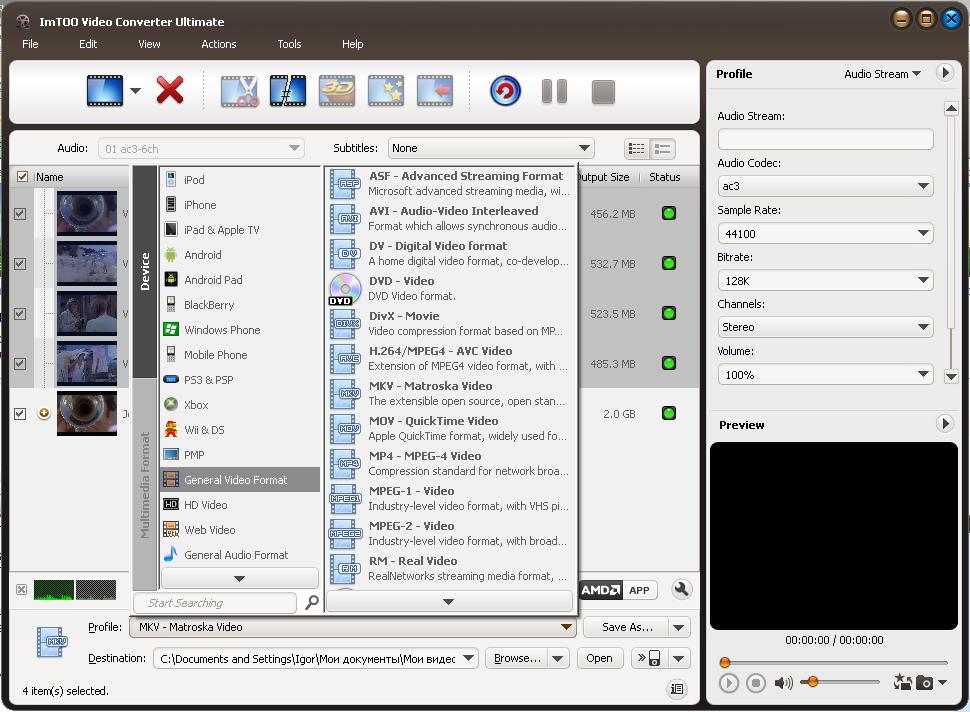
Task: Open the Edit menu
Action: (x=88, y=44)
